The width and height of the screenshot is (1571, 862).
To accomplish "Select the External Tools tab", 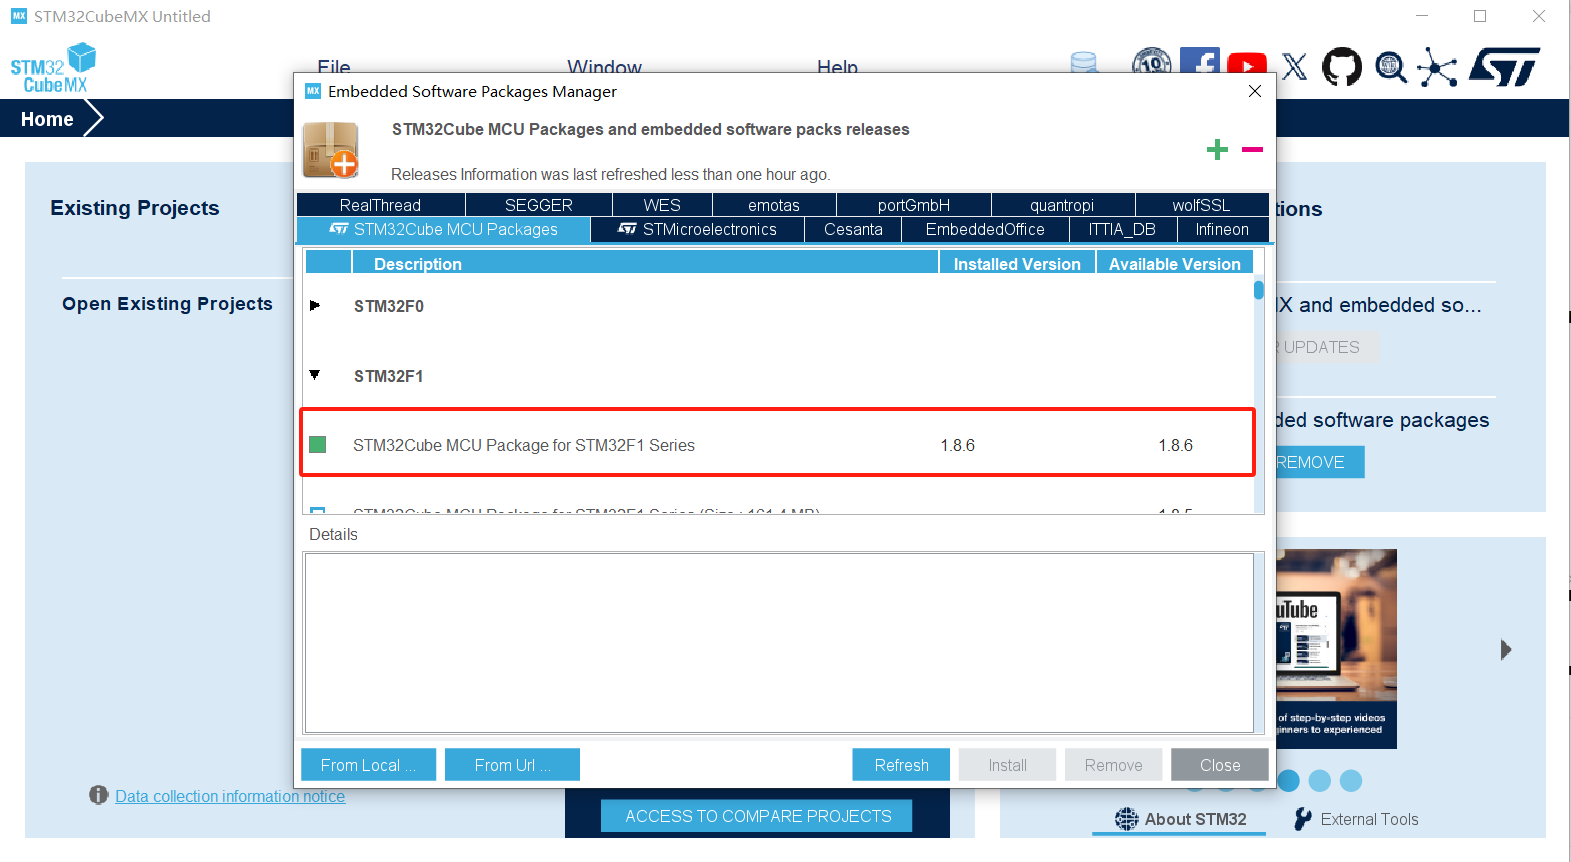I will pos(1356,819).
